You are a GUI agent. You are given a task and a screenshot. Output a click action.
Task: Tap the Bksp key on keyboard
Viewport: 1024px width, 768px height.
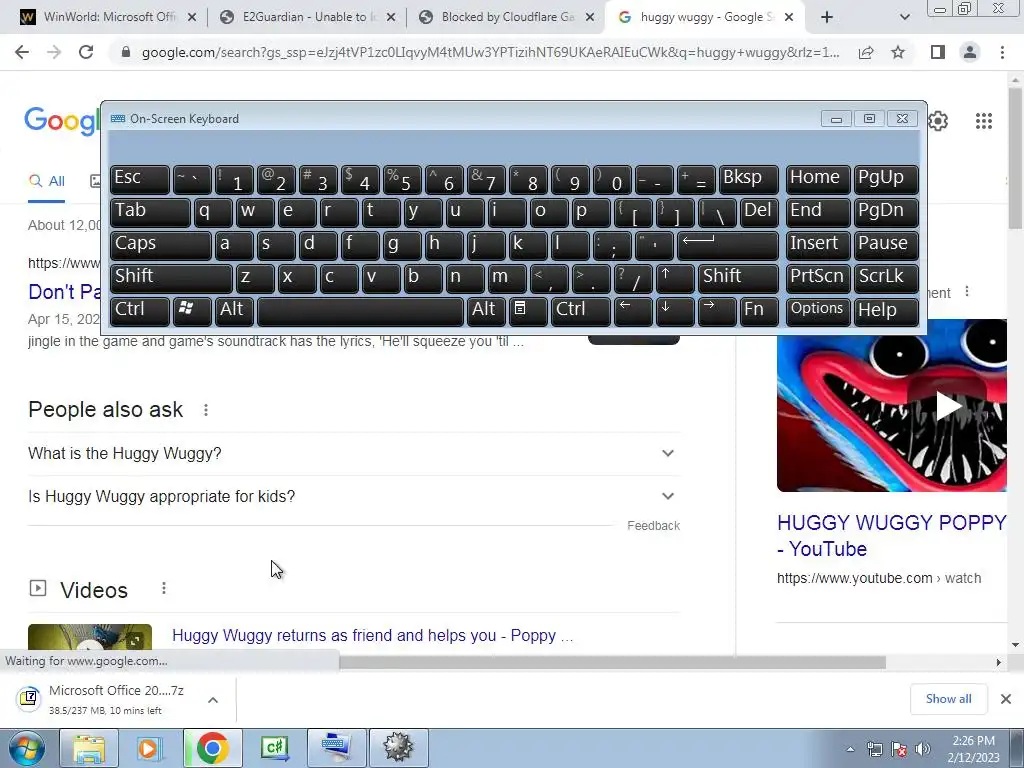(x=748, y=179)
